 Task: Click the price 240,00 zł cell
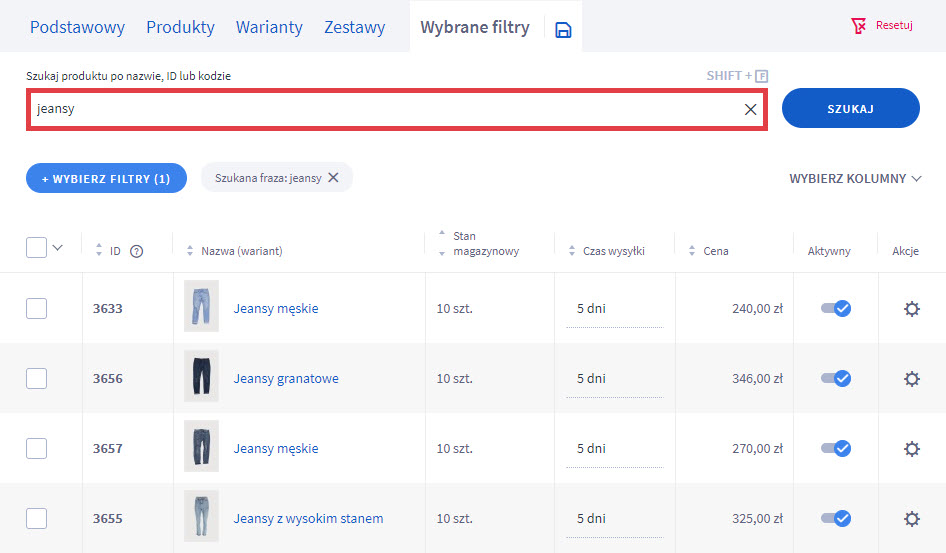[757, 308]
